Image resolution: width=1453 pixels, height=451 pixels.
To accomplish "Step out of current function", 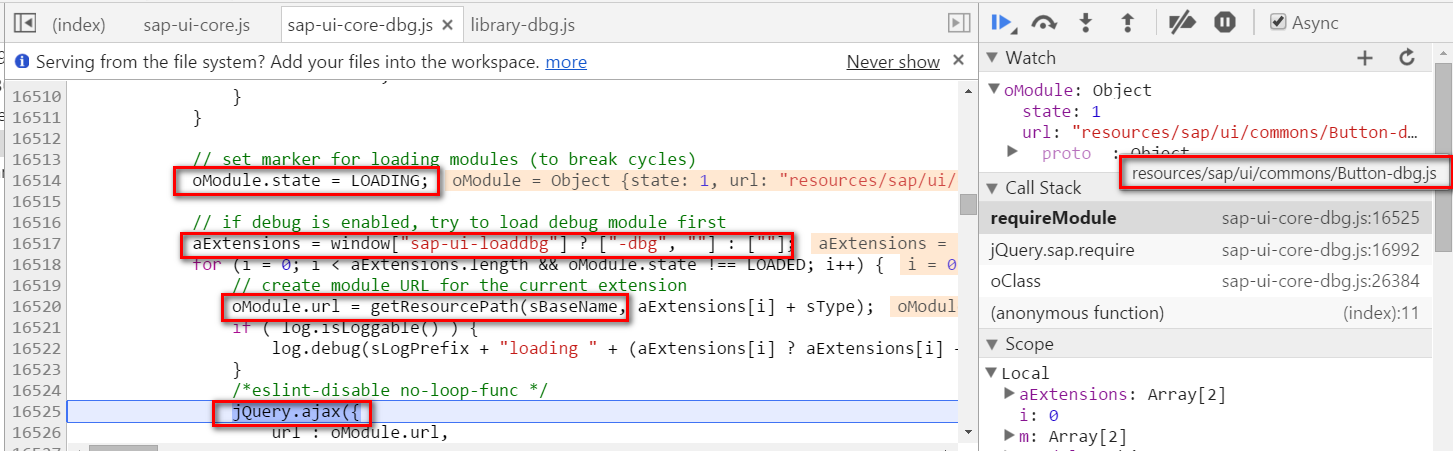I will [1127, 22].
